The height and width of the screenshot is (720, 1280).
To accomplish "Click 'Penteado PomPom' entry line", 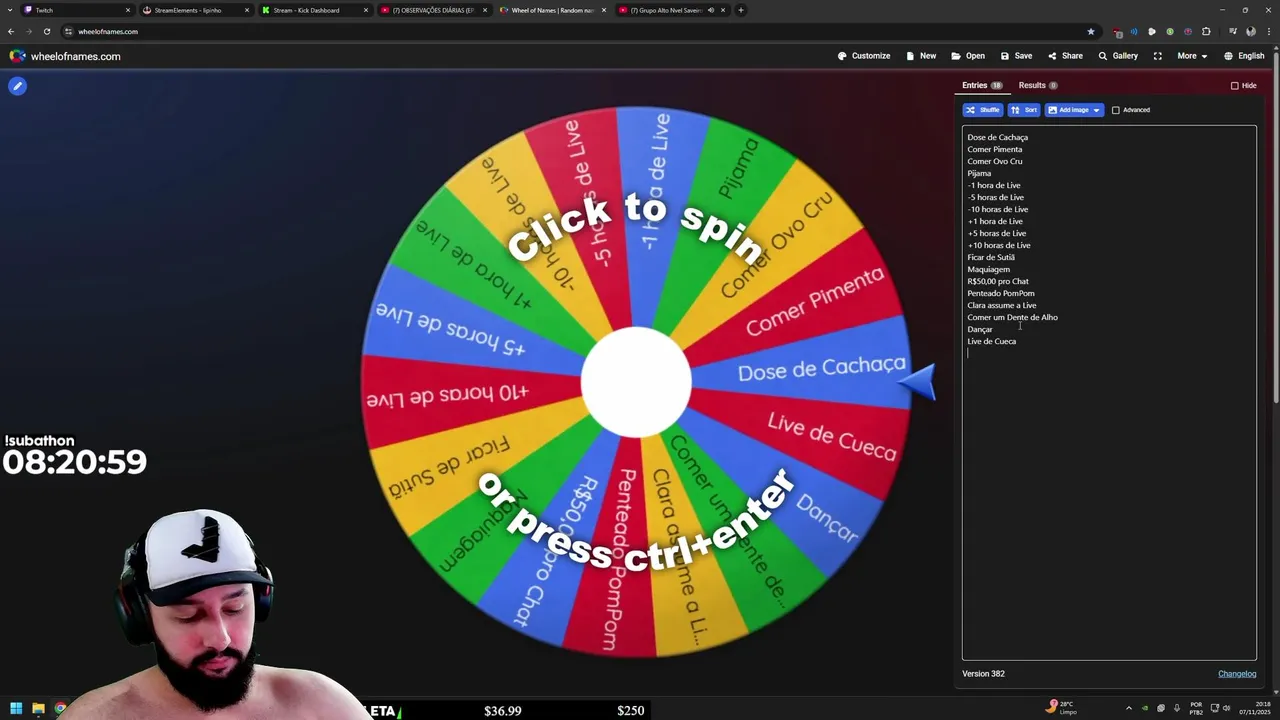I will 1000,293.
